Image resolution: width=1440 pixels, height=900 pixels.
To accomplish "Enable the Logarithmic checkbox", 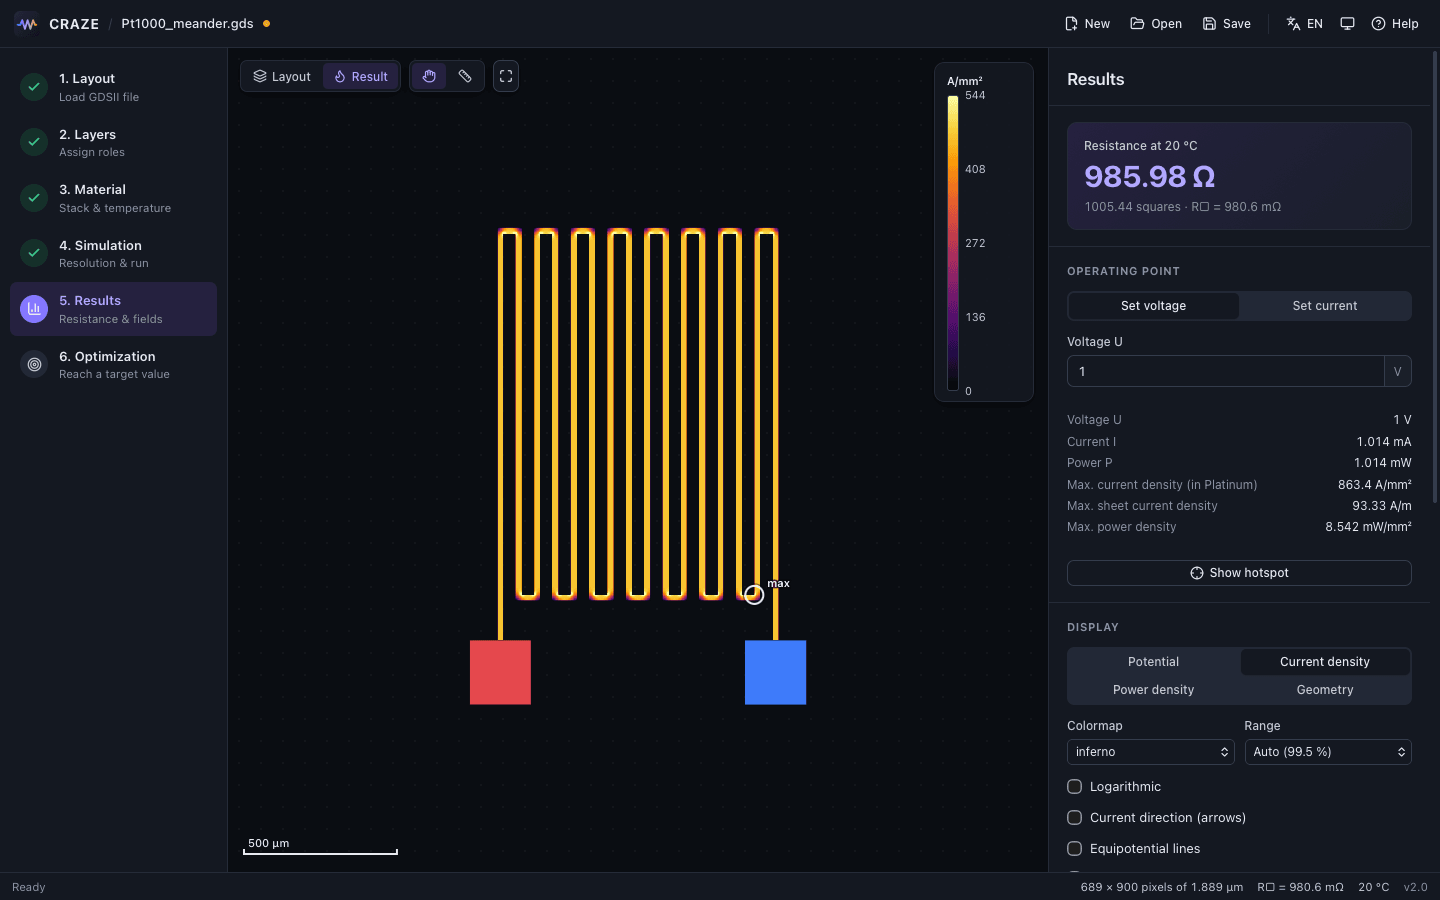I will (x=1075, y=787).
